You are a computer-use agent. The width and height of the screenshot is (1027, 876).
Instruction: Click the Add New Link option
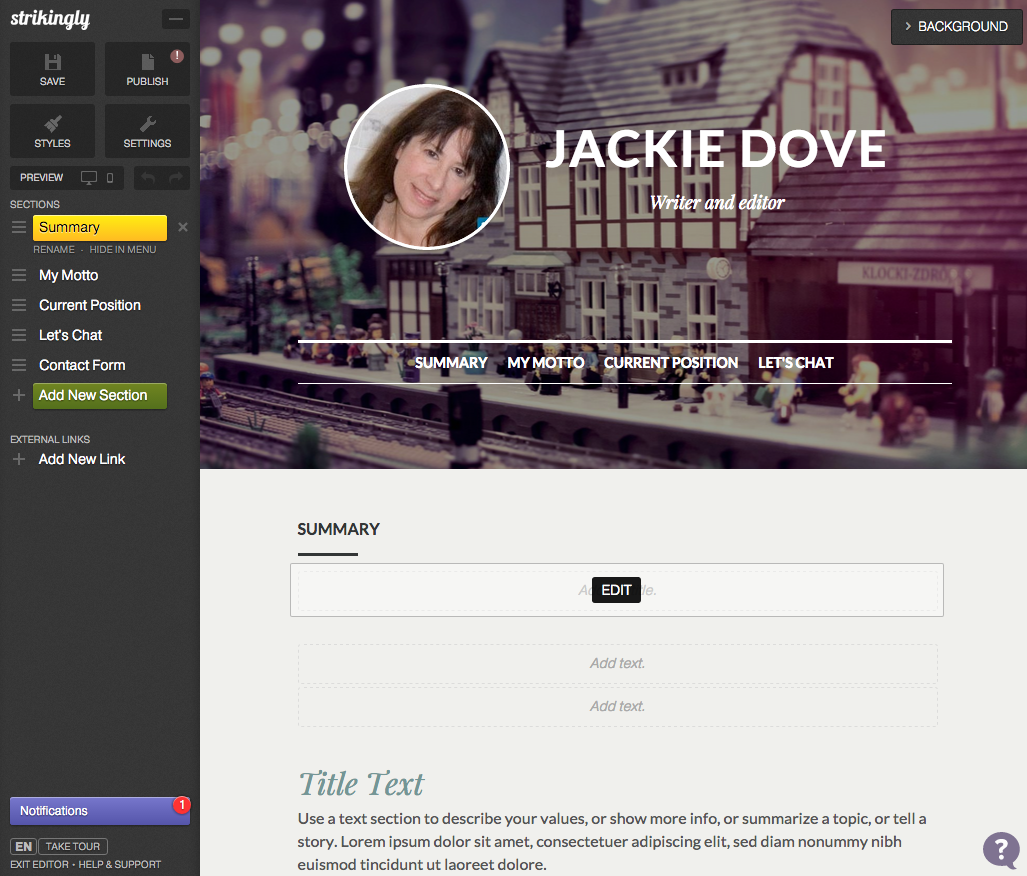[82, 459]
